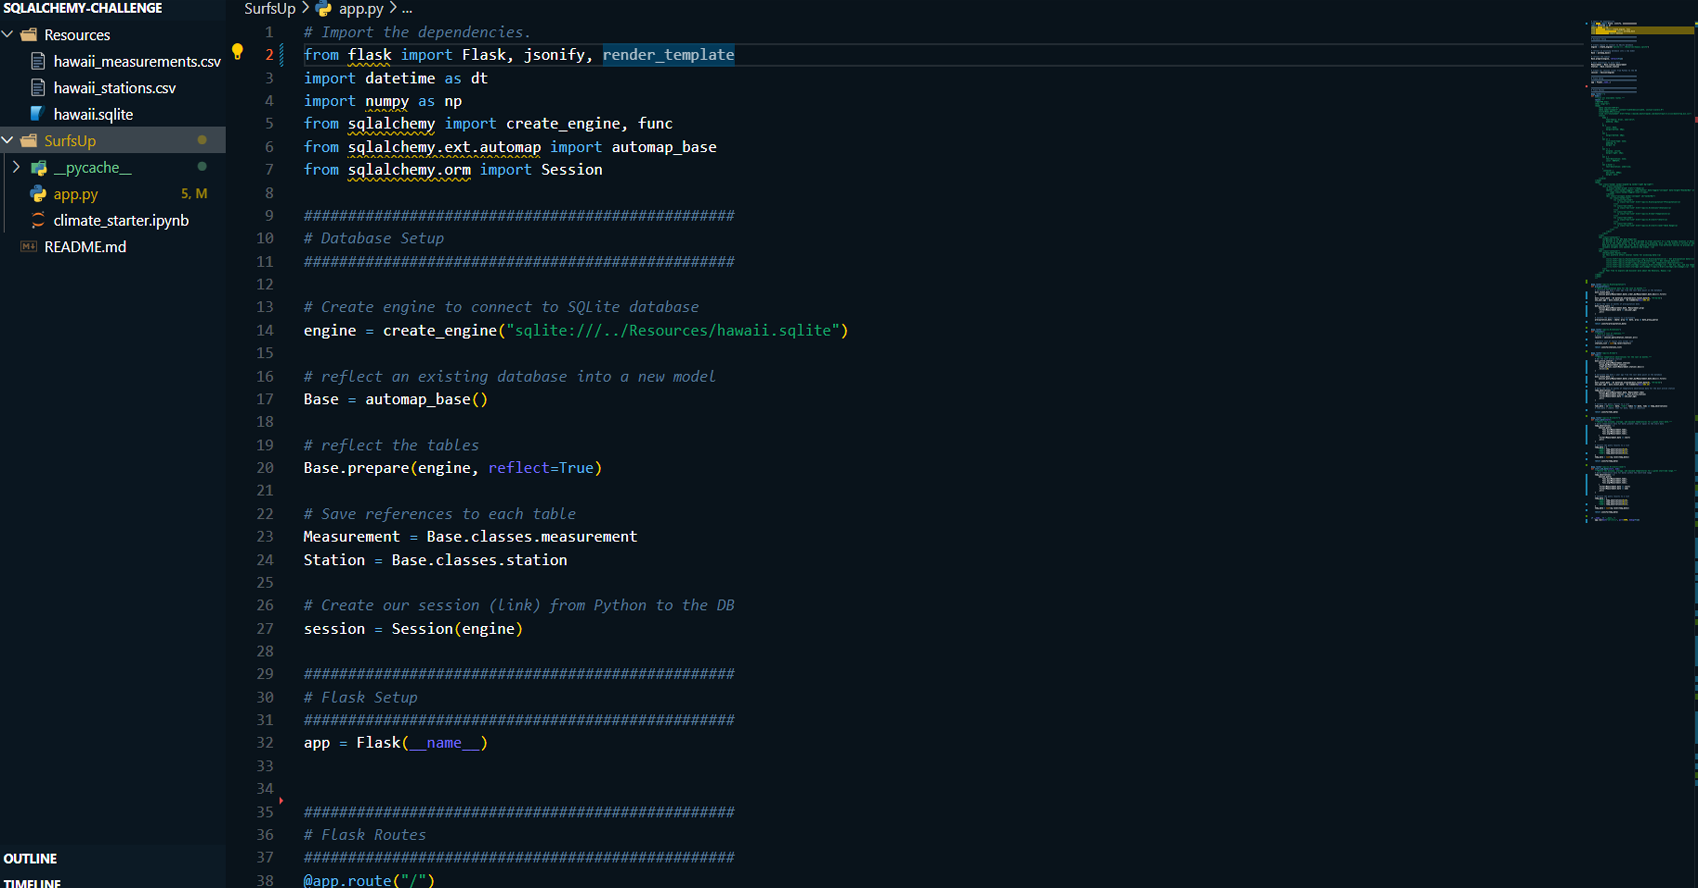Expand the __pycache__ folder
The height and width of the screenshot is (888, 1698).
pyautogui.click(x=16, y=167)
